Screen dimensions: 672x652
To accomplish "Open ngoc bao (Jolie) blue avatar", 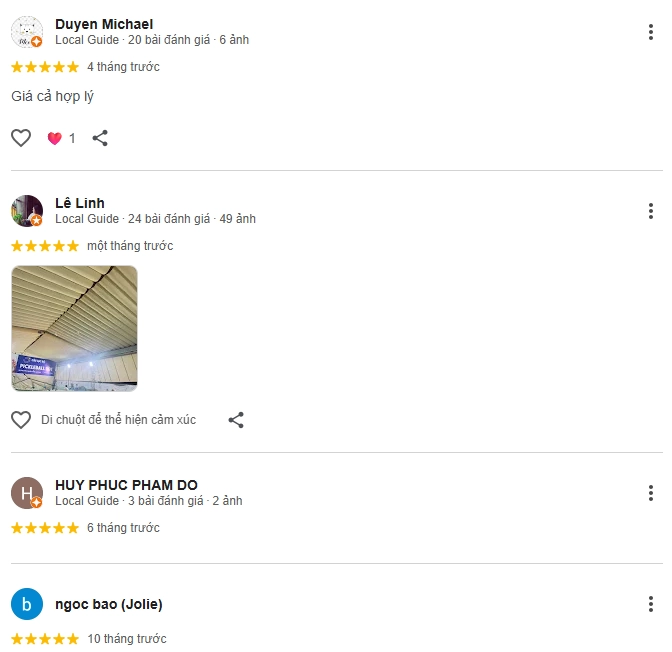I will tap(27, 604).
